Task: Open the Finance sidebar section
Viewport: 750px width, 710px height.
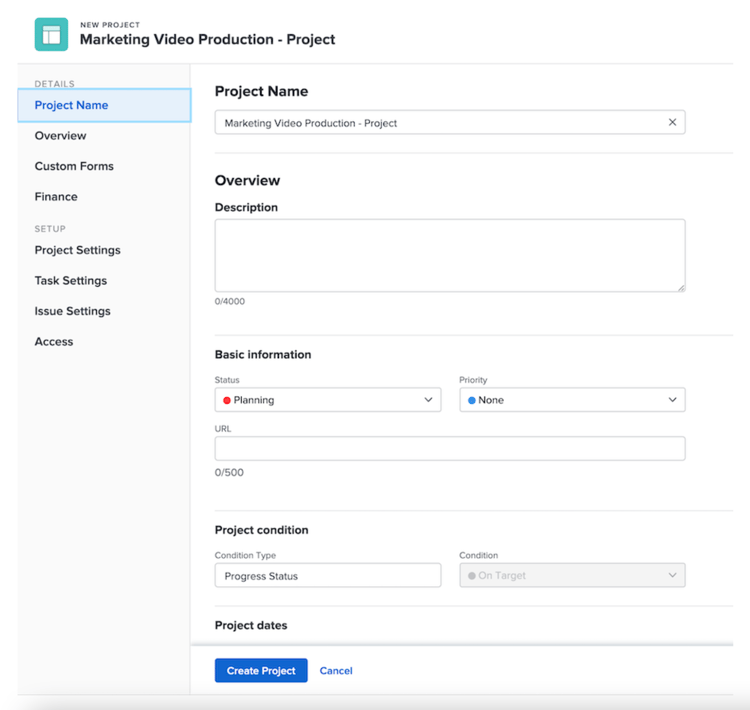Action: 56,197
